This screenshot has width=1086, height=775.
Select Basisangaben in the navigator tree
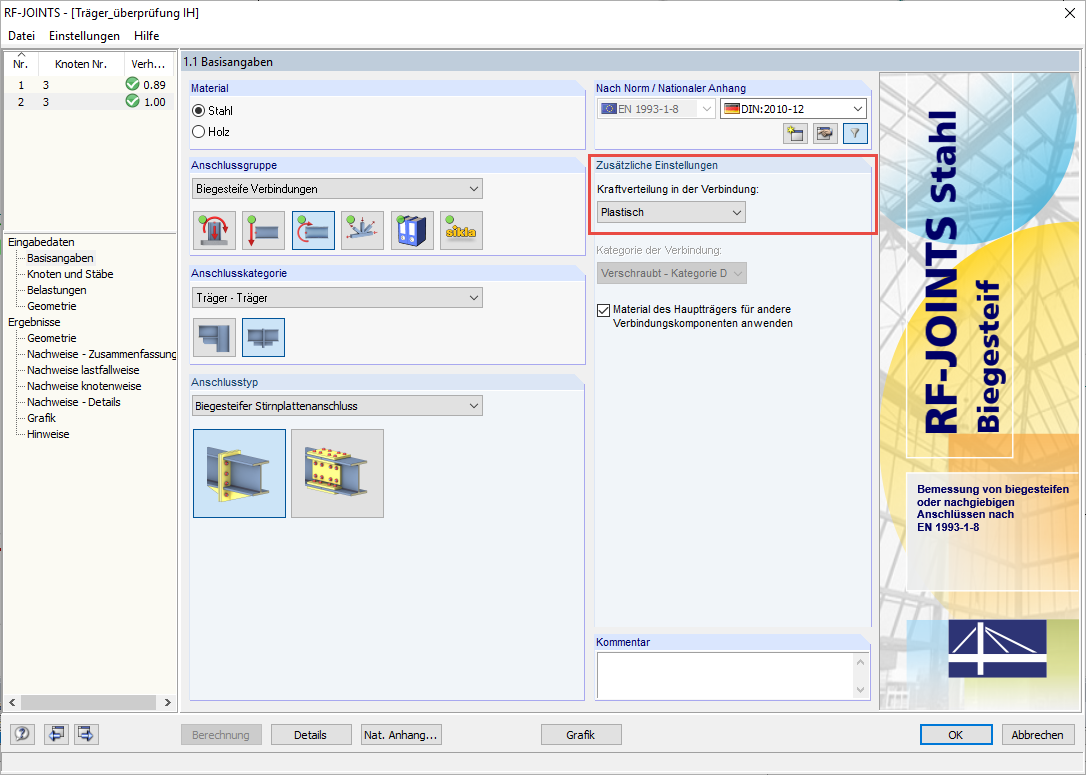coord(60,258)
